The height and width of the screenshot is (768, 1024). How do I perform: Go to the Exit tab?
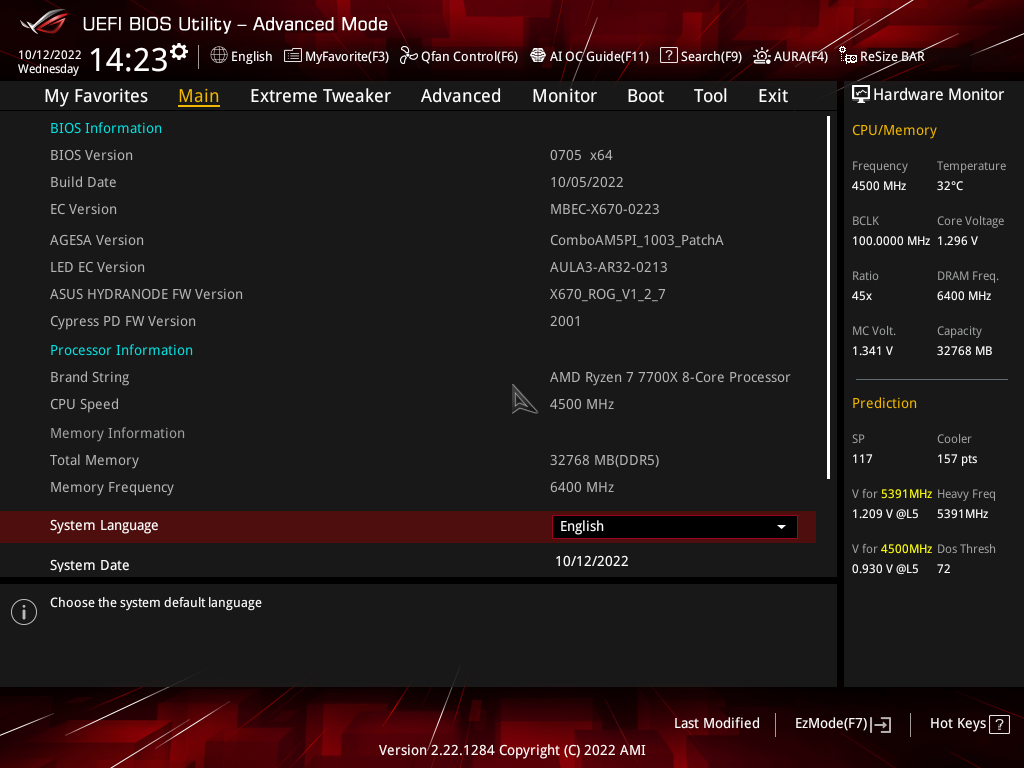pos(773,96)
